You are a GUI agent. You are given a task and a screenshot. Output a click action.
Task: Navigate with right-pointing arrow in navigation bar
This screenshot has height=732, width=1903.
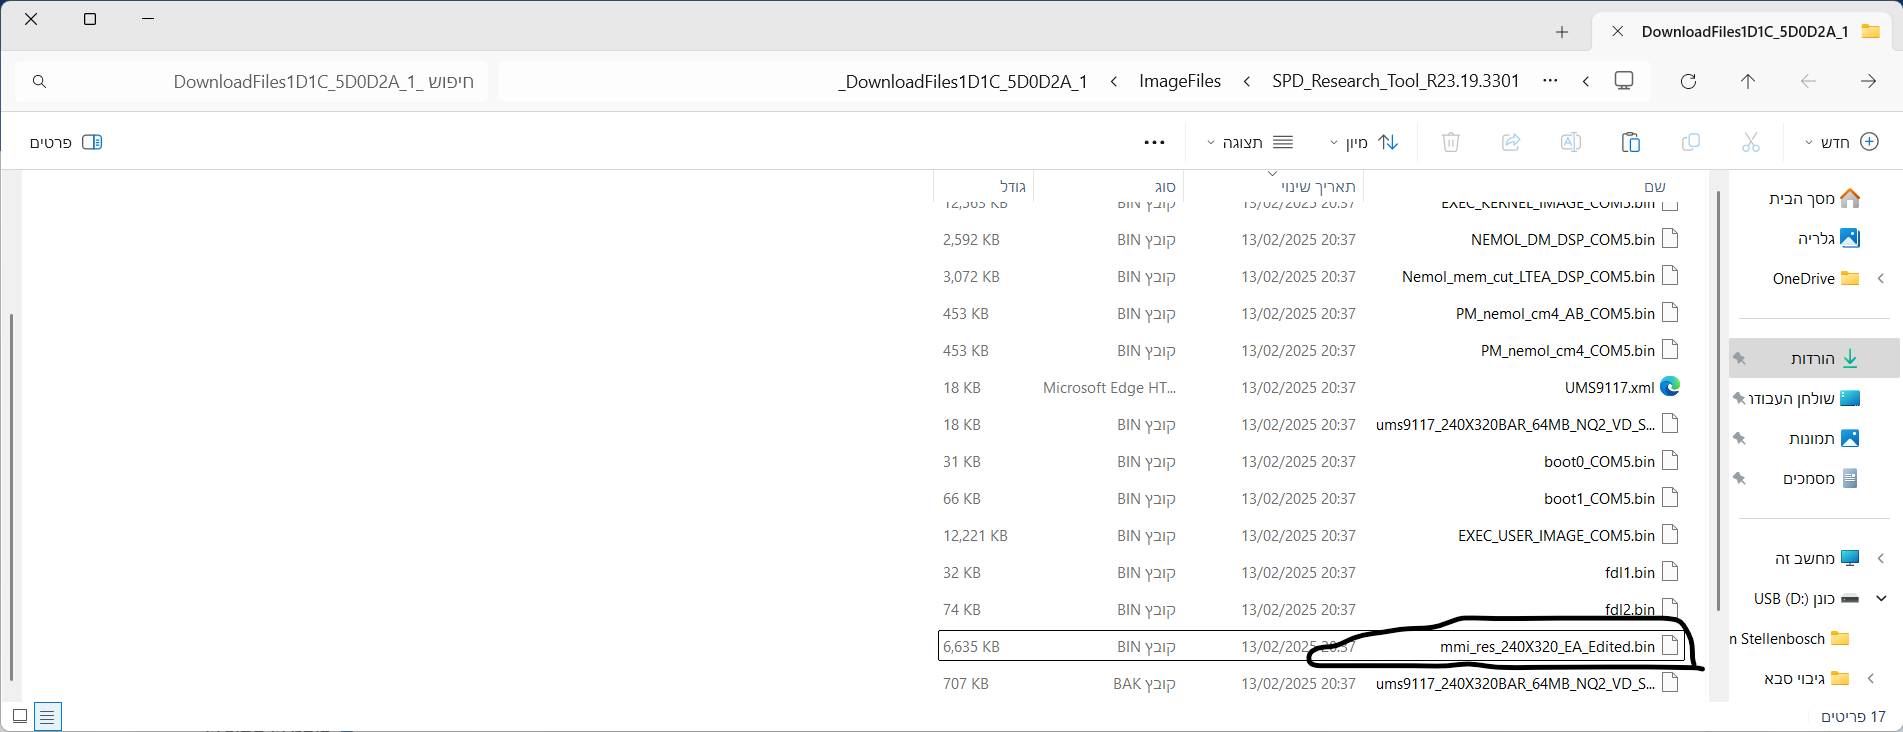(x=1868, y=81)
